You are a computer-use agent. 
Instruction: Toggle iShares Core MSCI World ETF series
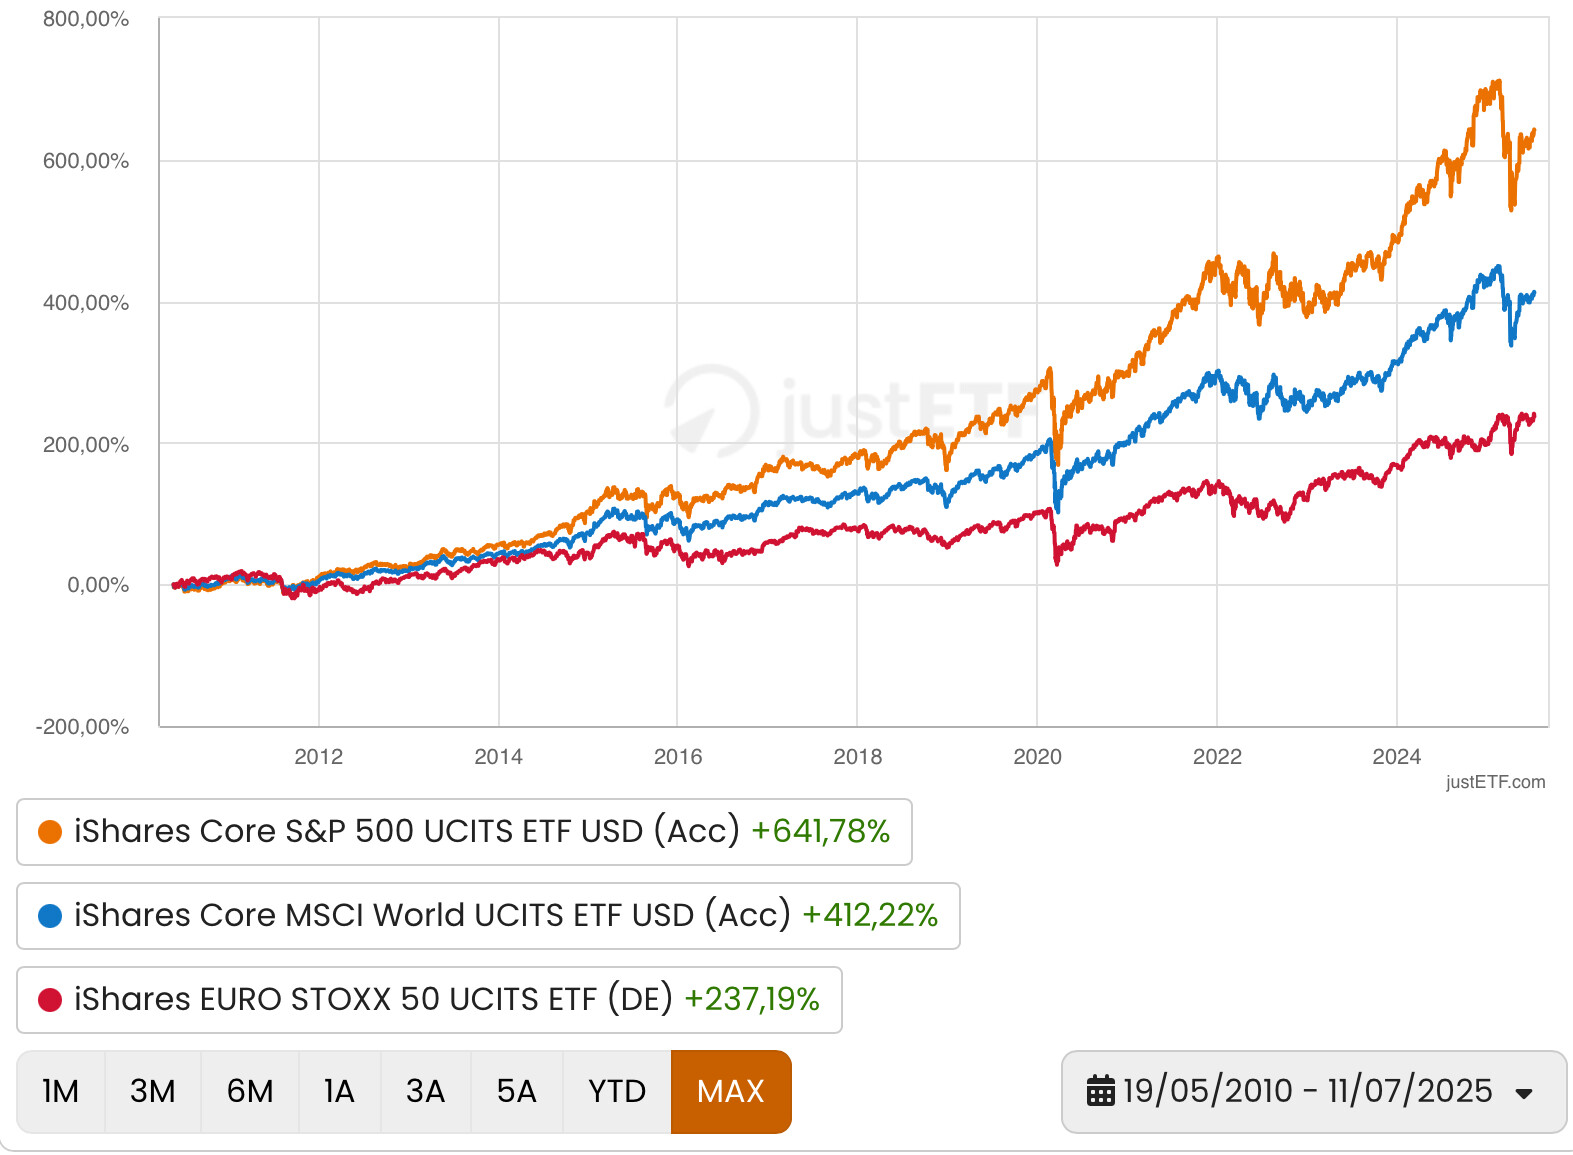pos(488,916)
